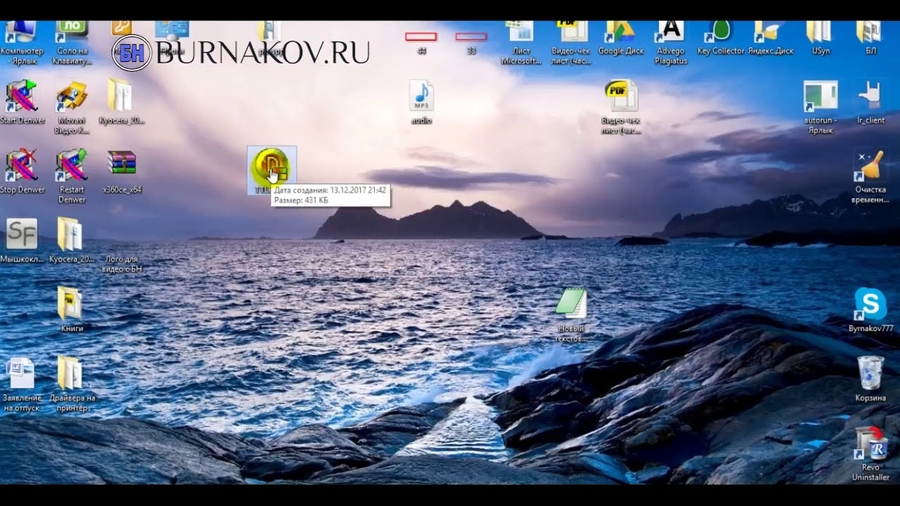This screenshot has height=506, width=900.
Task: Click the Новый текстовый document icon
Action: [571, 304]
